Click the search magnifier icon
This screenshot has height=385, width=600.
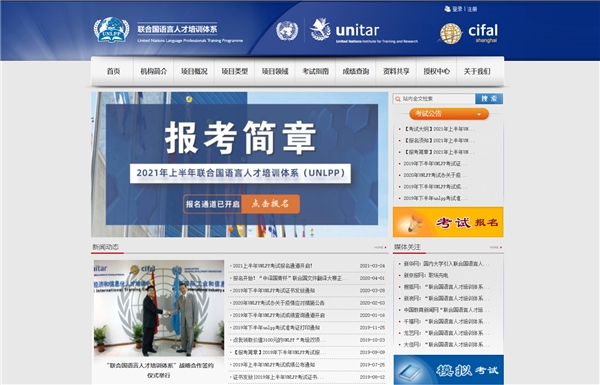(x=398, y=99)
